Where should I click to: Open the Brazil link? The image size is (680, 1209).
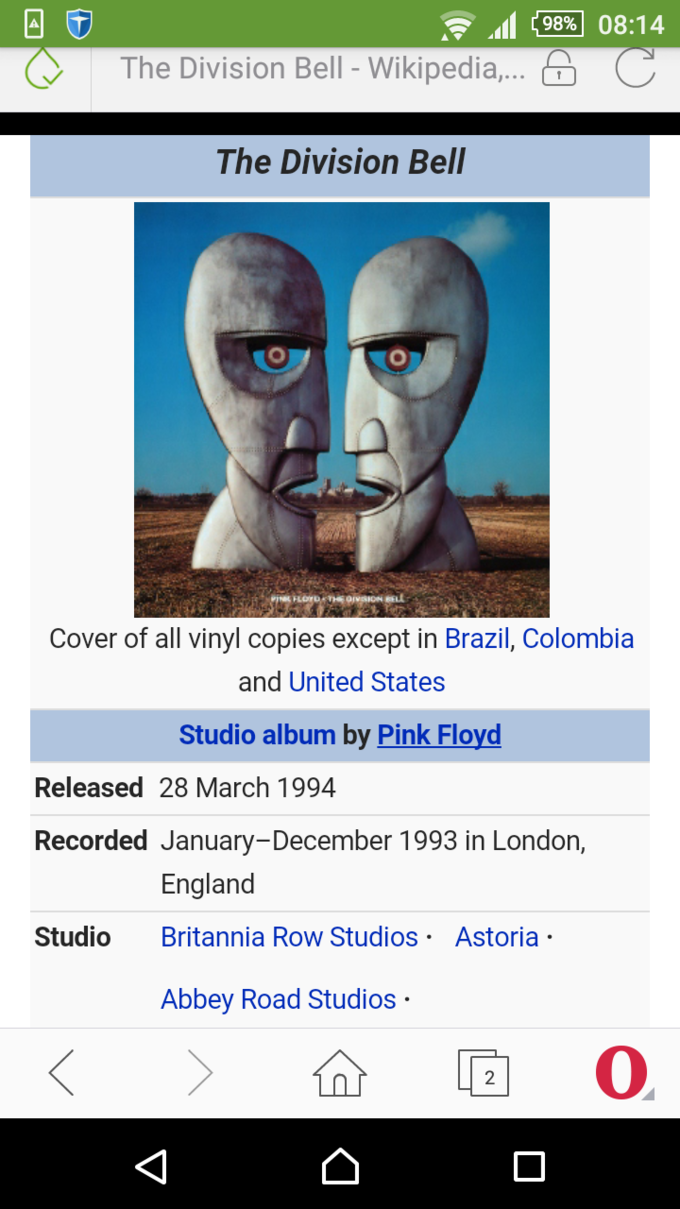[x=477, y=638]
